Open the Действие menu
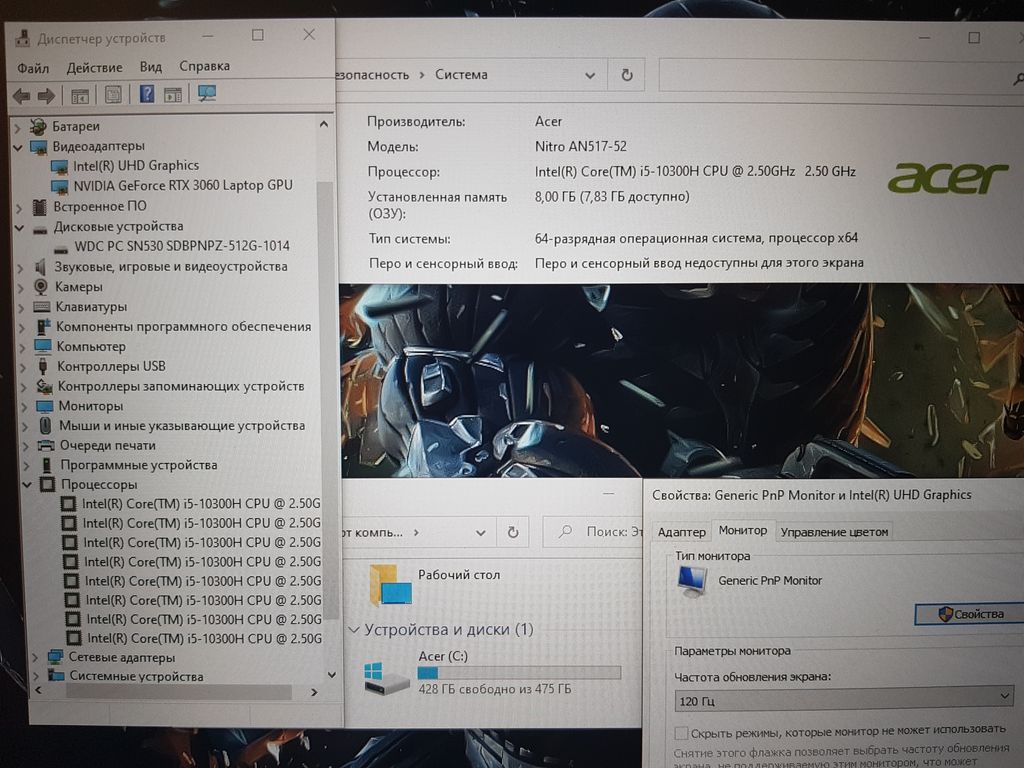The height and width of the screenshot is (768, 1024). click(94, 67)
